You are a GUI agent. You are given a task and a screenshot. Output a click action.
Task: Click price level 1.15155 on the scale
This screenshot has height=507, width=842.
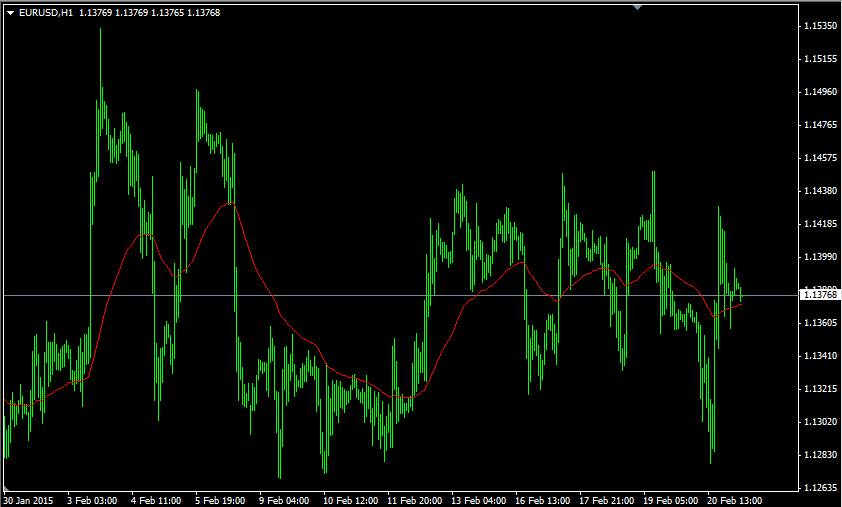coord(820,59)
